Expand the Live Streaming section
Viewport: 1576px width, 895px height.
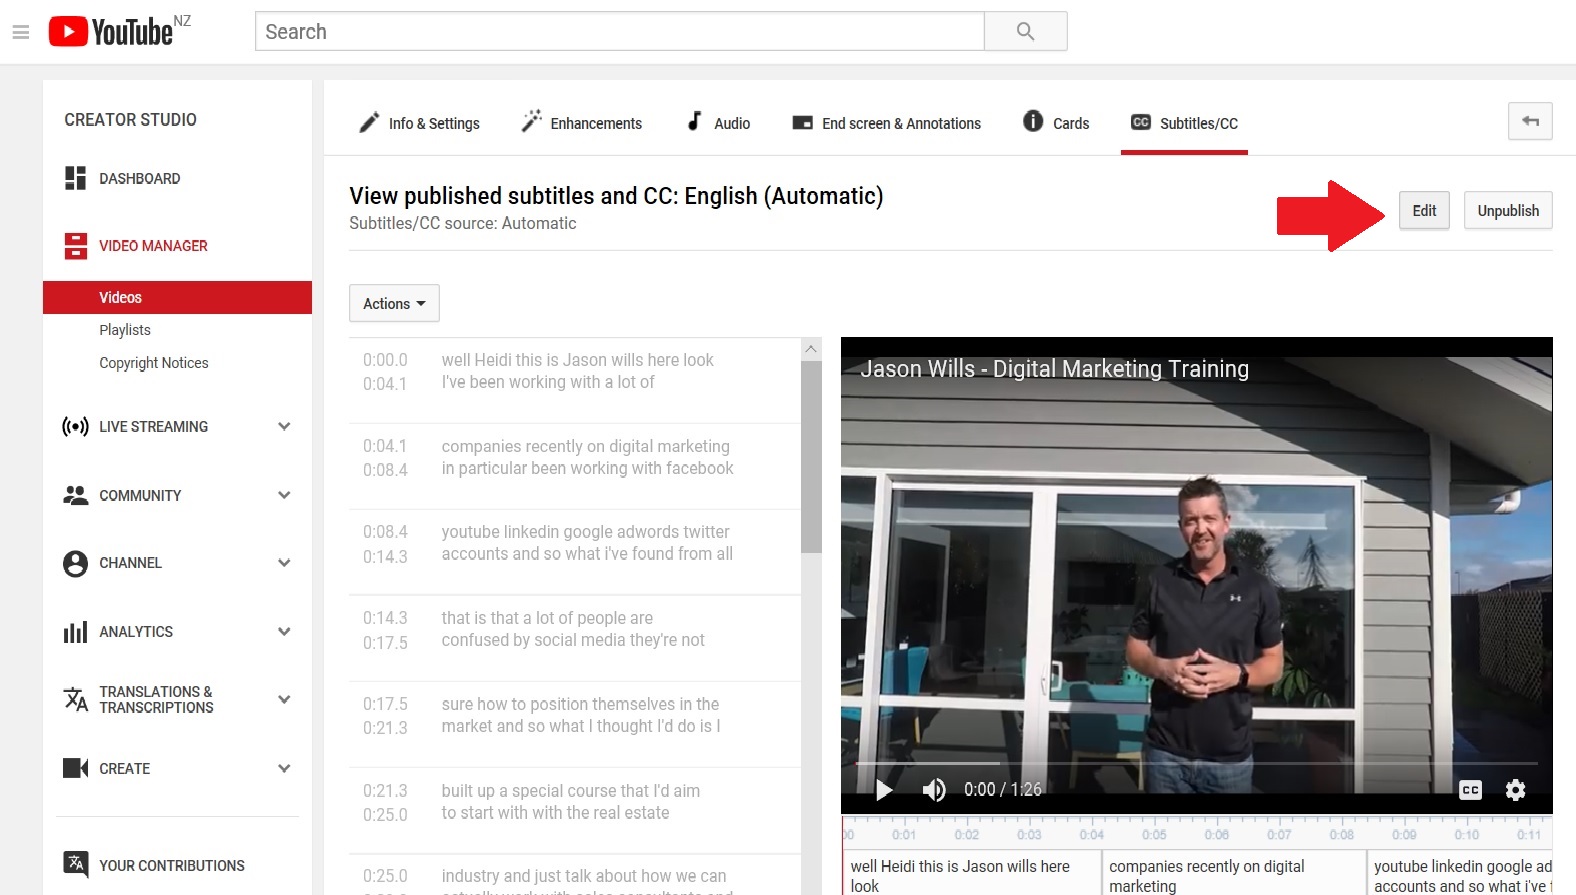[x=284, y=427]
